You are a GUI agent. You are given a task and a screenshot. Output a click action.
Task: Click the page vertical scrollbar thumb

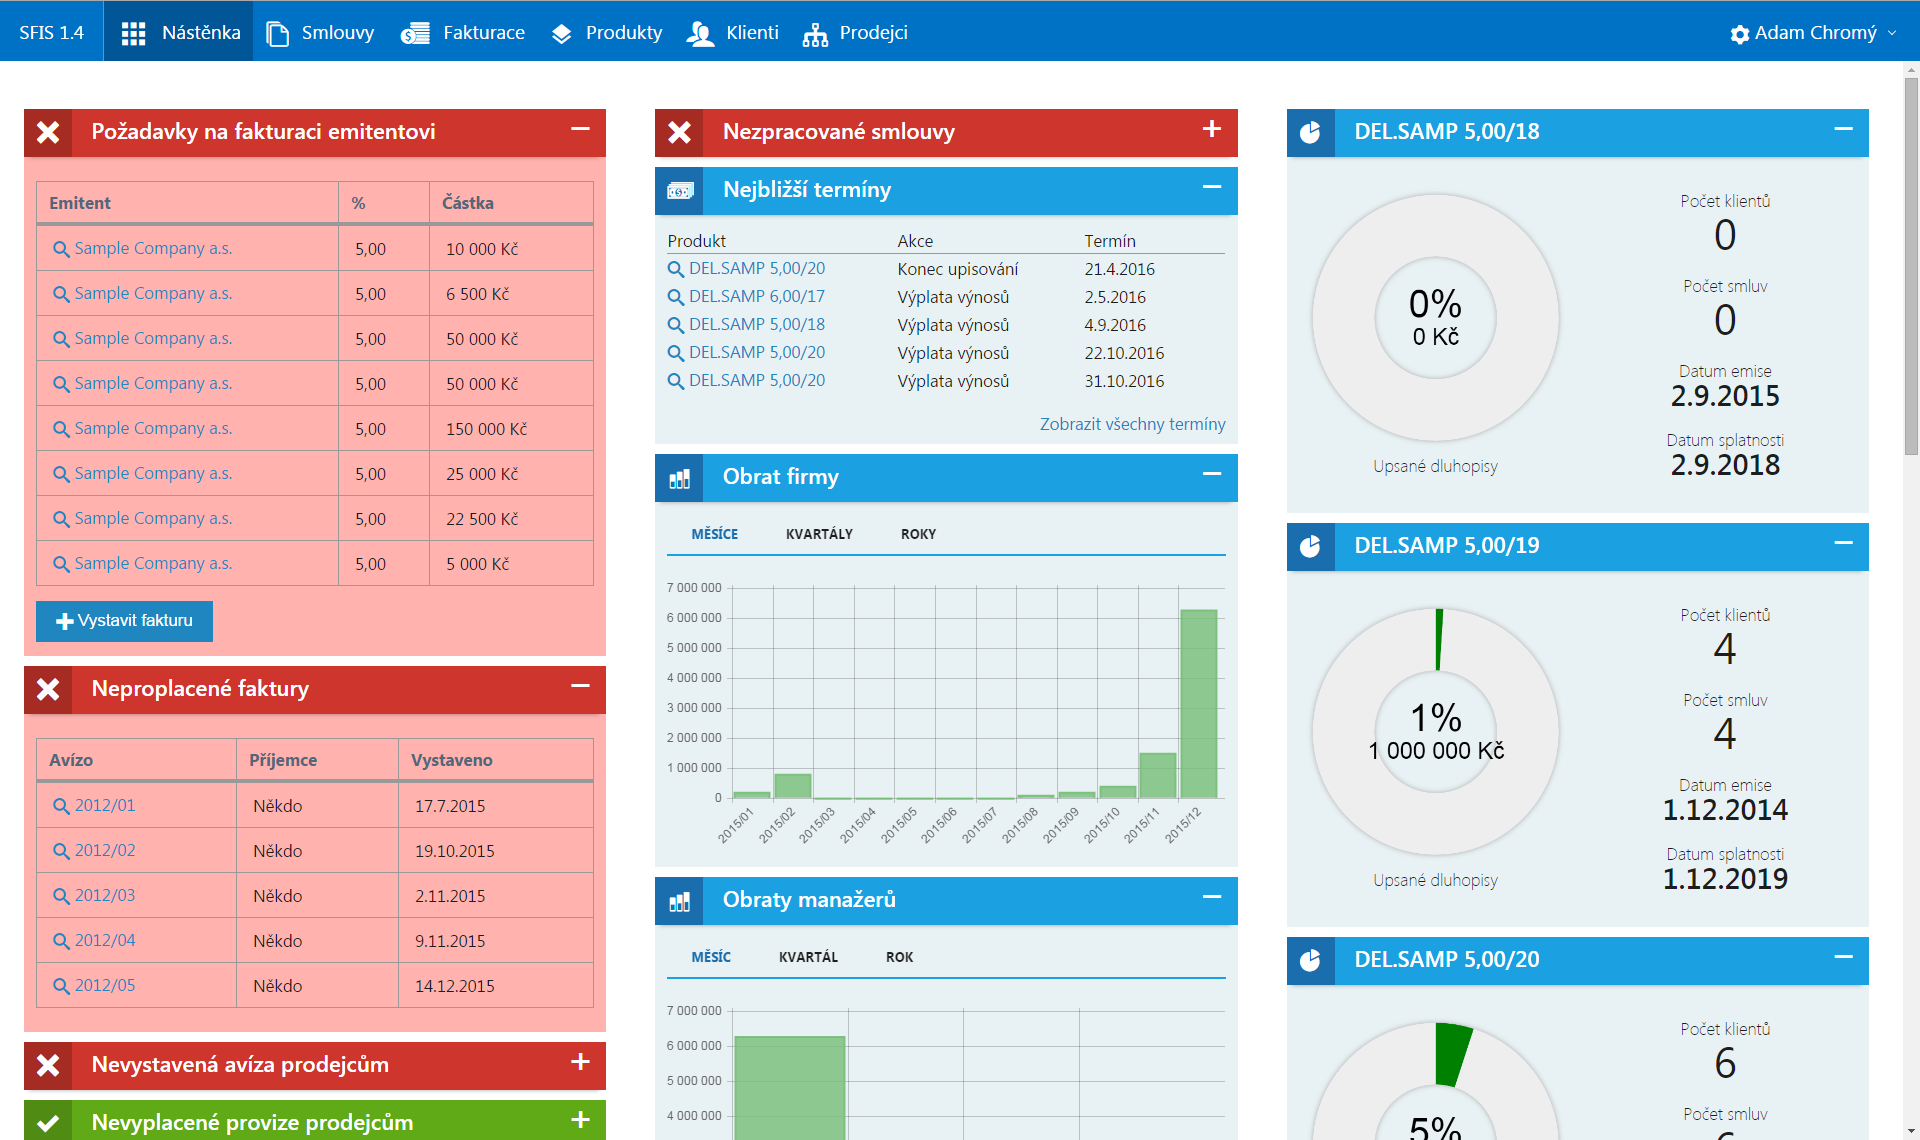coord(1911,265)
